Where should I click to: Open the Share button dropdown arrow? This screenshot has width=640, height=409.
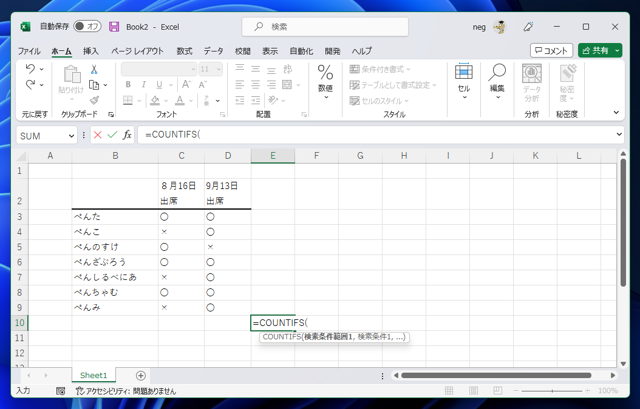click(x=617, y=51)
